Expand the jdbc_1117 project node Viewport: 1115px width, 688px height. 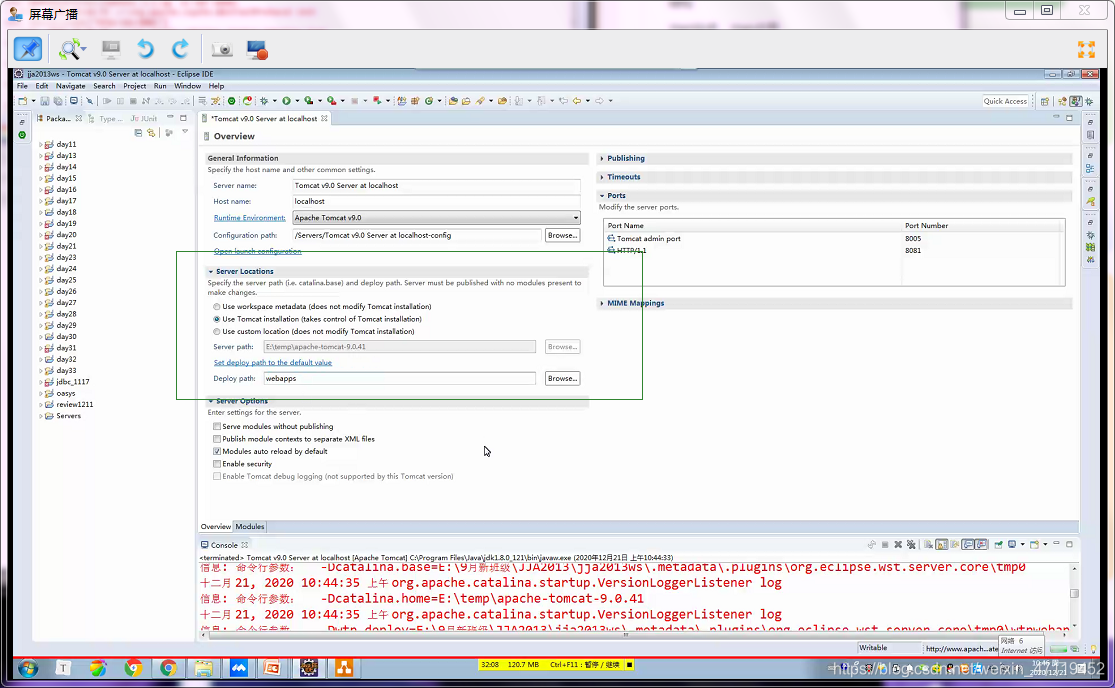(41, 382)
